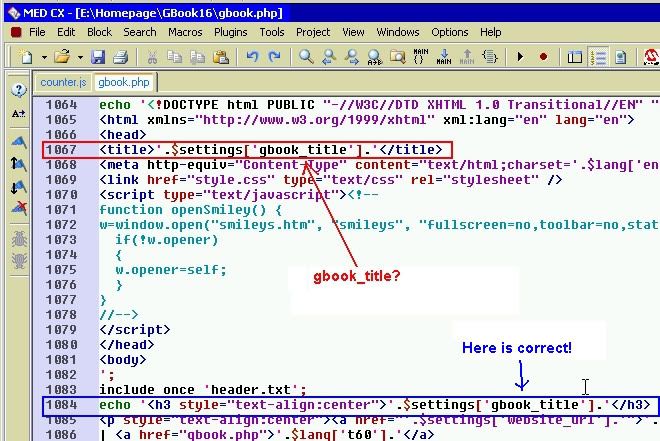Go to previous bookmark up-arrow flag
This screenshot has height=441, width=660.
point(19,164)
